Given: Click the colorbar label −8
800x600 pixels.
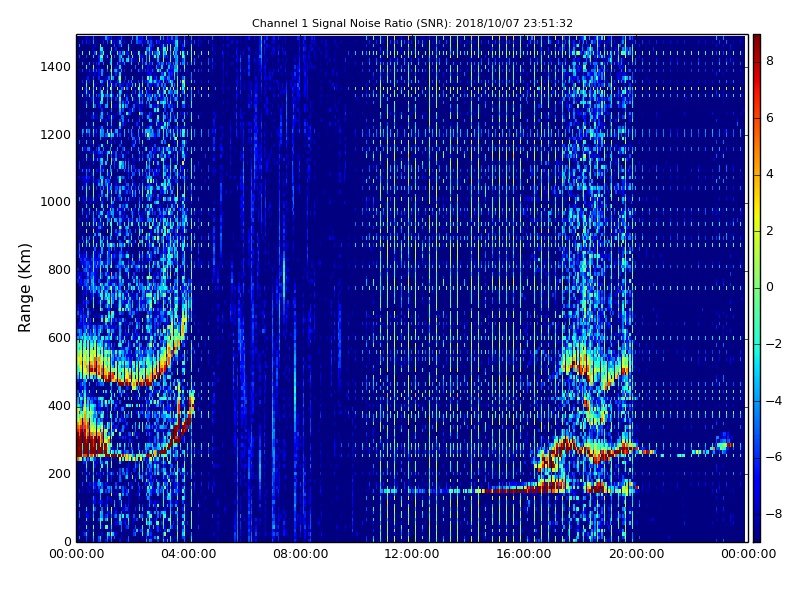Looking at the screenshot, I should (x=774, y=514).
